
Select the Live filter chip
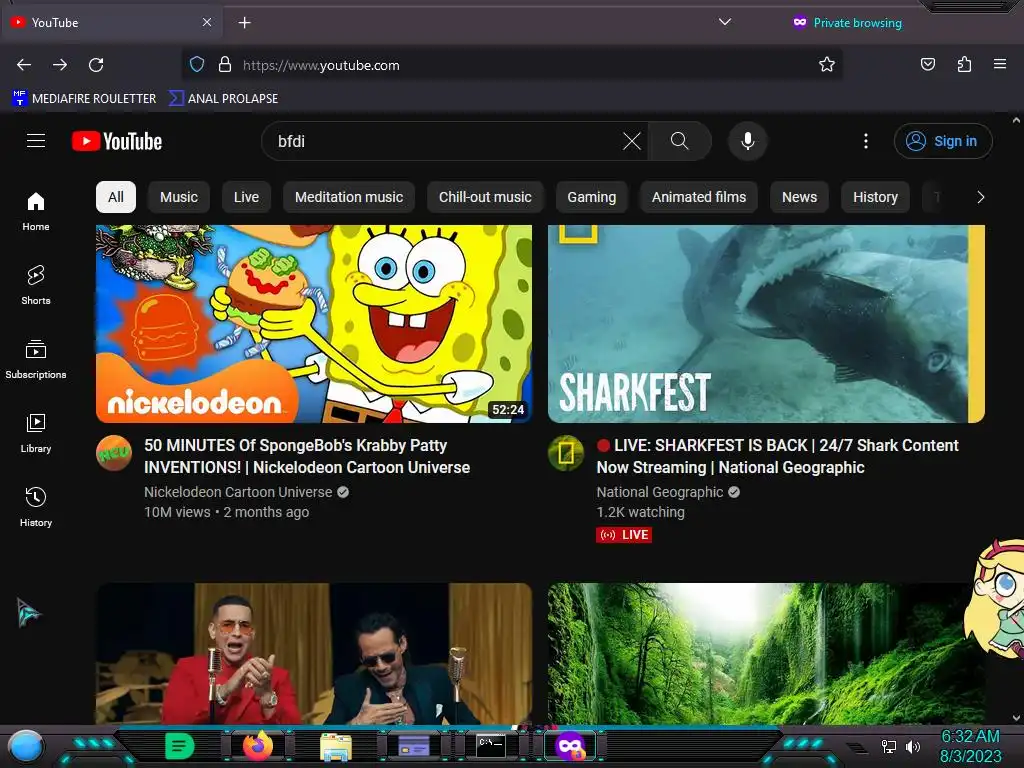click(x=246, y=197)
